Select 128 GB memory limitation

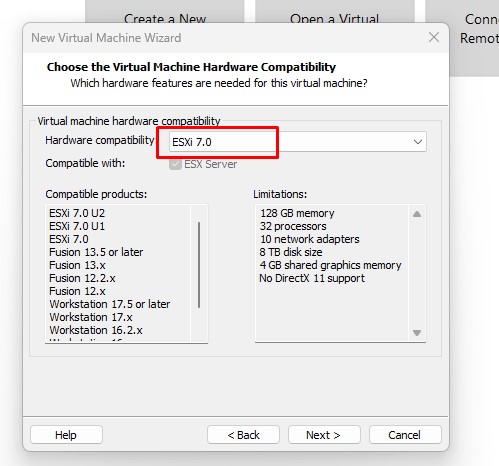[297, 213]
